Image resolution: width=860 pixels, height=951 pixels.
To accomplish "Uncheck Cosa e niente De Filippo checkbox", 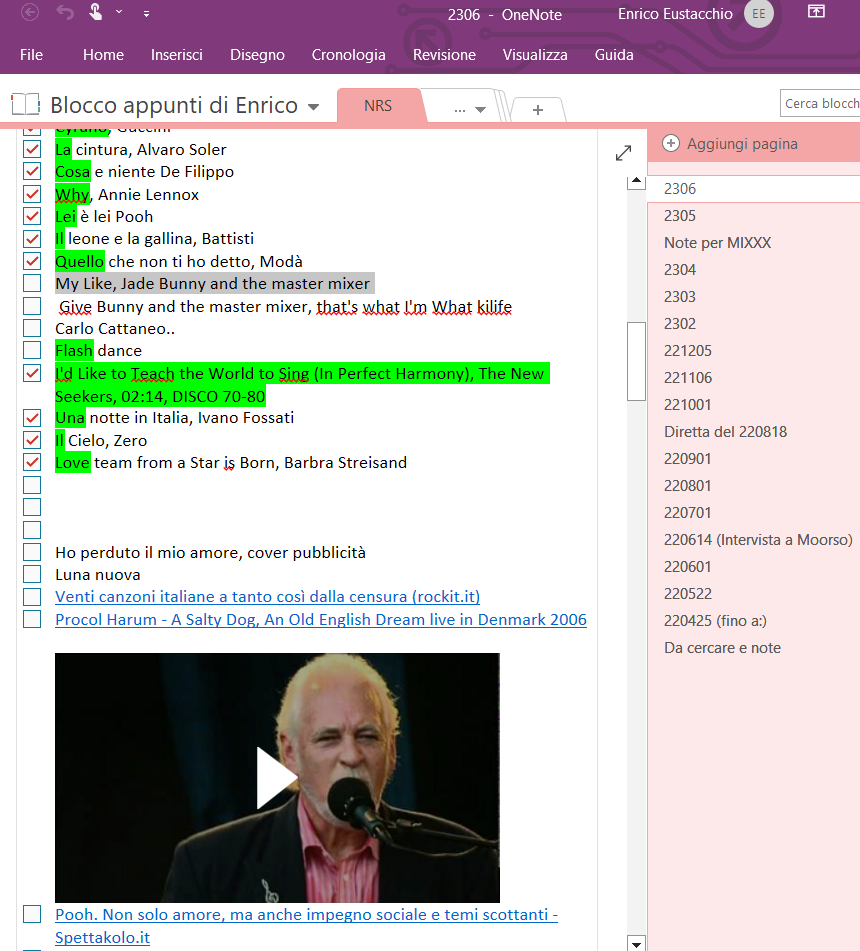I will (32, 172).
